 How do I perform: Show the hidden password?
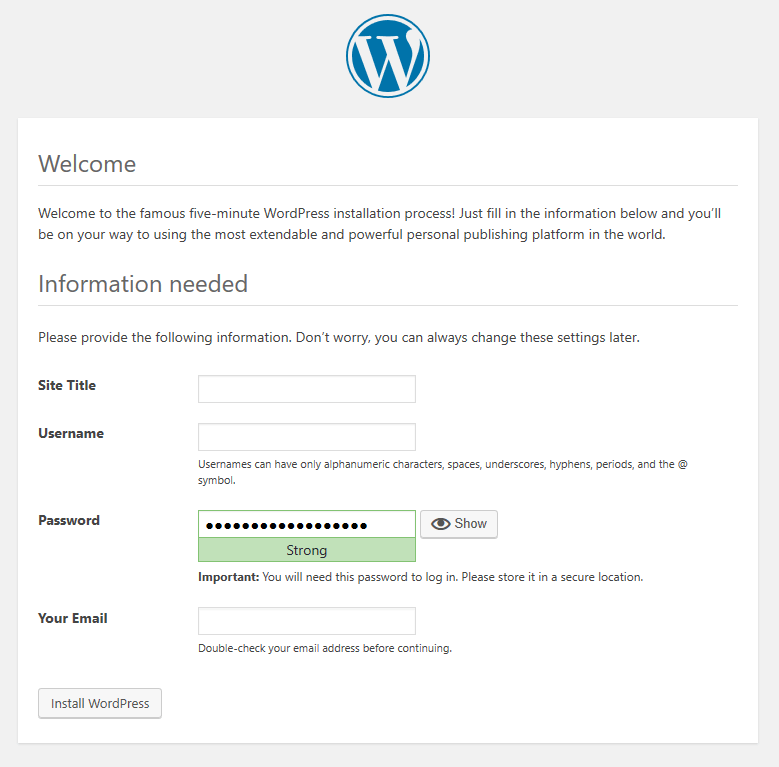coord(459,524)
